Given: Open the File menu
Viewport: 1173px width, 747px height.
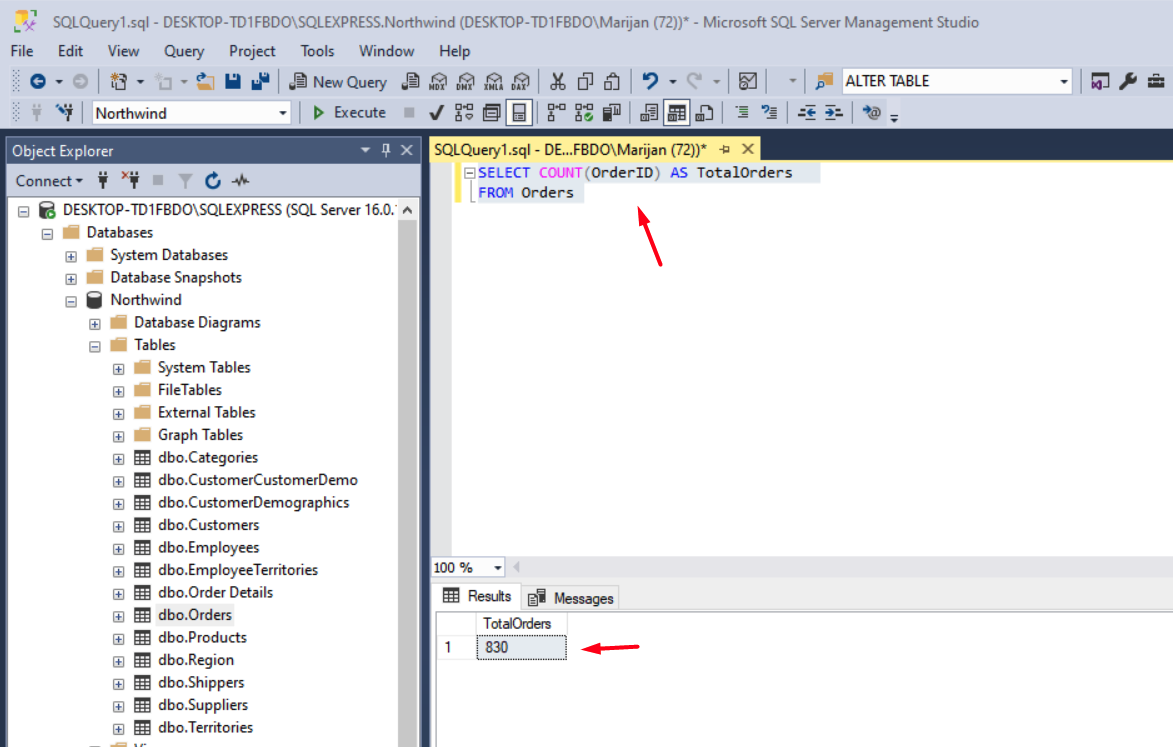Looking at the screenshot, I should tap(22, 51).
